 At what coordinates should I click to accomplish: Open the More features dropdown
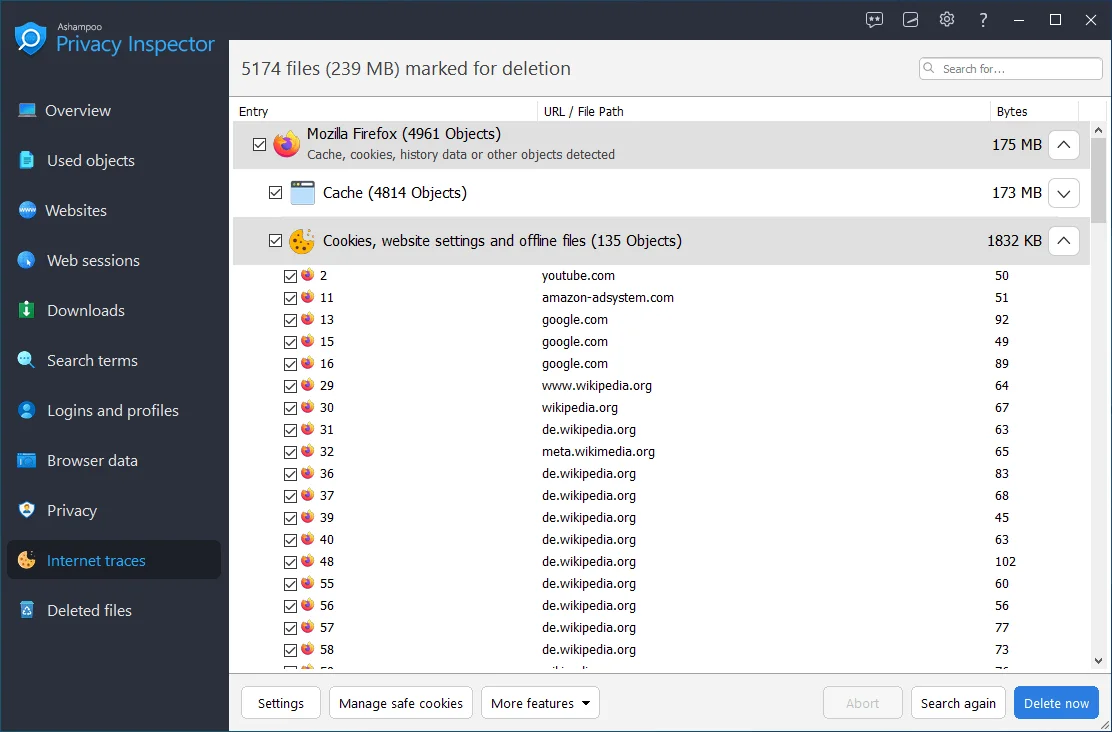(540, 702)
